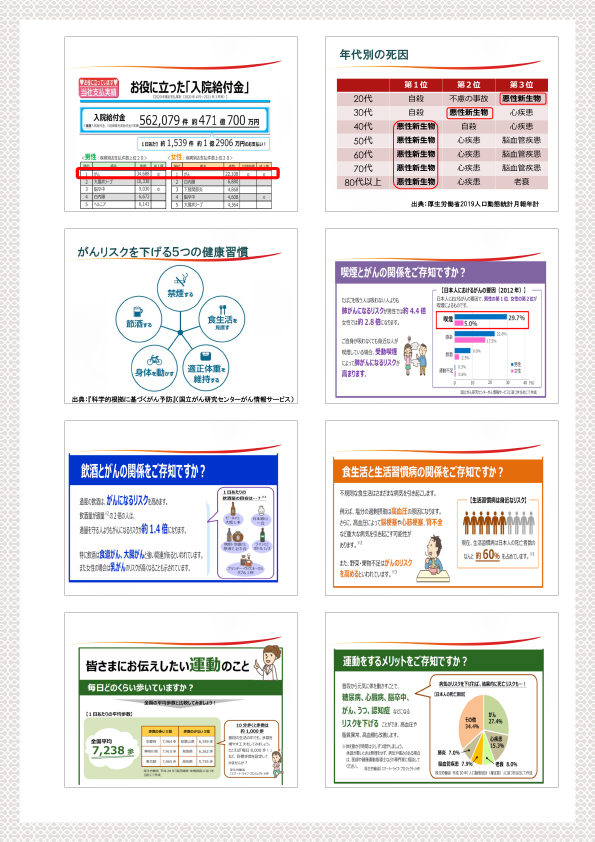Image resolution: width=595 pixels, height=842 pixels.
Task: Click the 当社支払実績 pink label
Action: [x=98, y=92]
